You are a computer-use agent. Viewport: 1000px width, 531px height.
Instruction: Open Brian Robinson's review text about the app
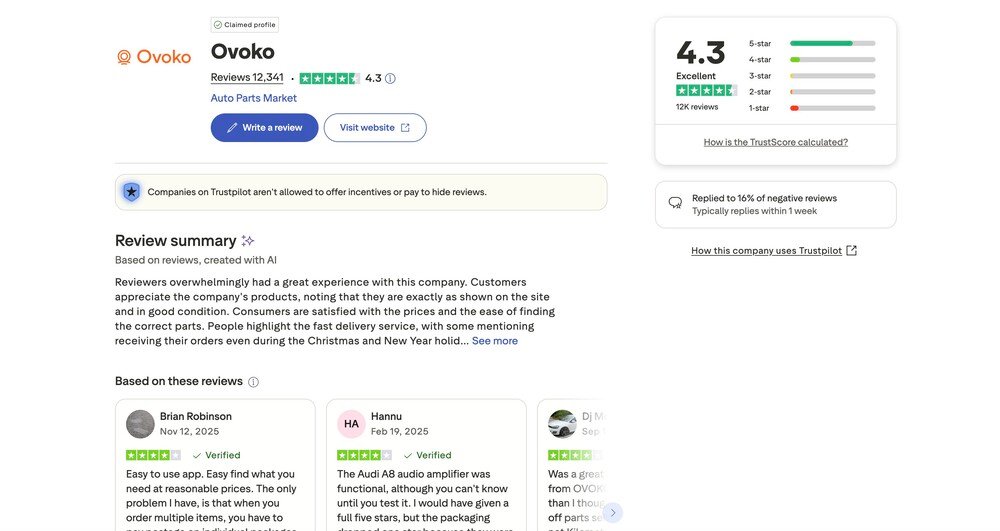212,500
